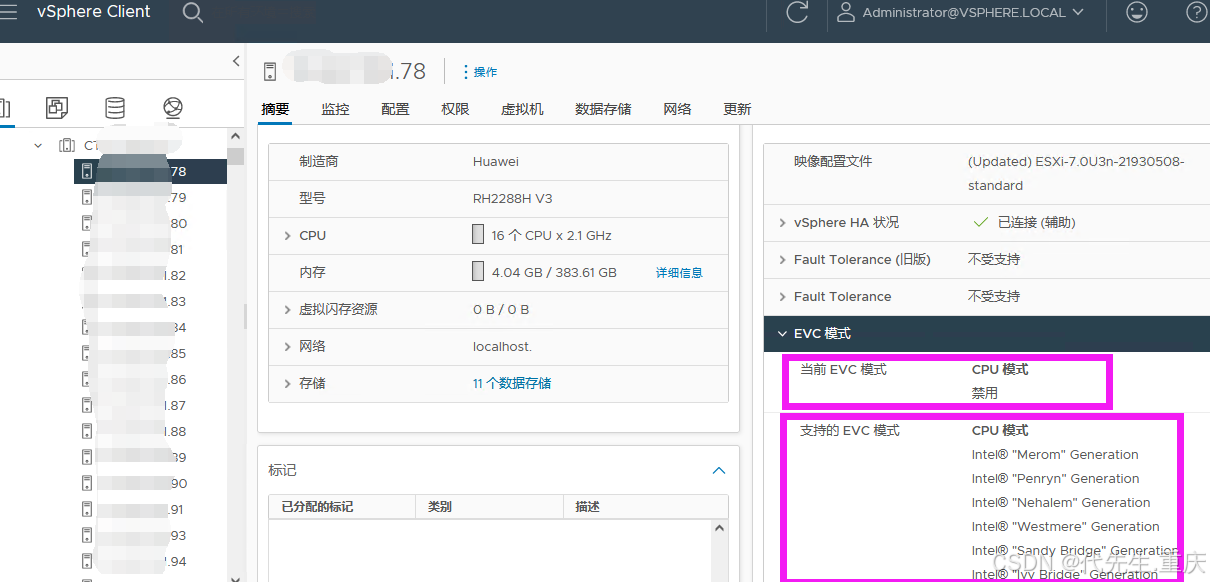Open the 权限 tab
This screenshot has width=1210, height=582.
pyautogui.click(x=455, y=109)
